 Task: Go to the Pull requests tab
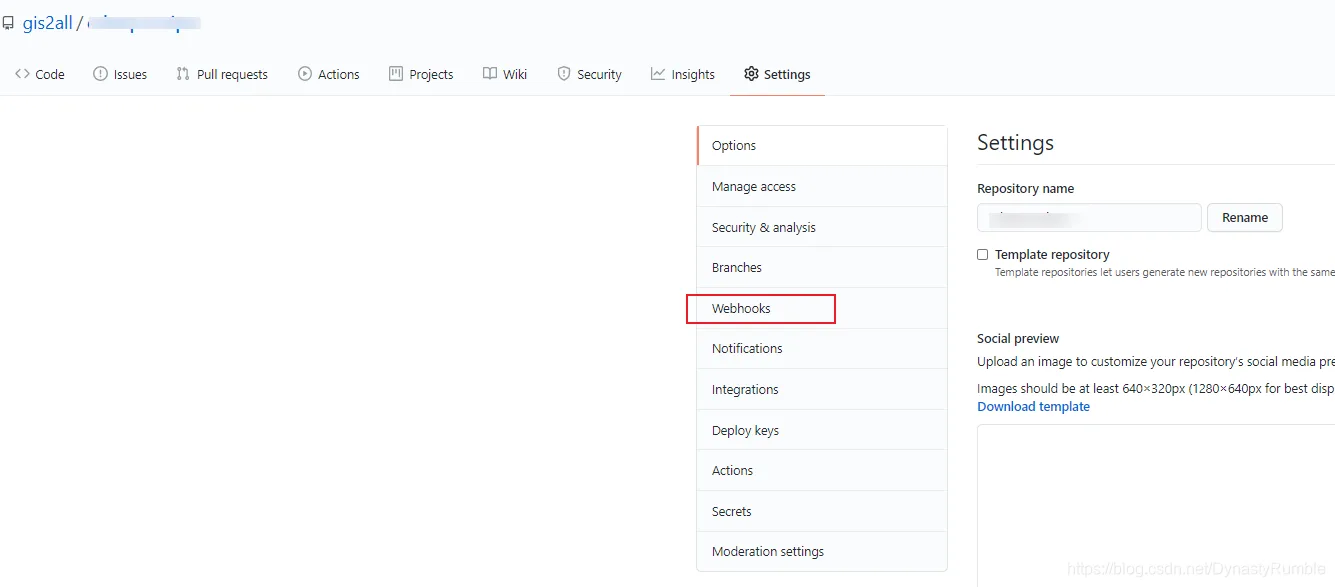(222, 74)
